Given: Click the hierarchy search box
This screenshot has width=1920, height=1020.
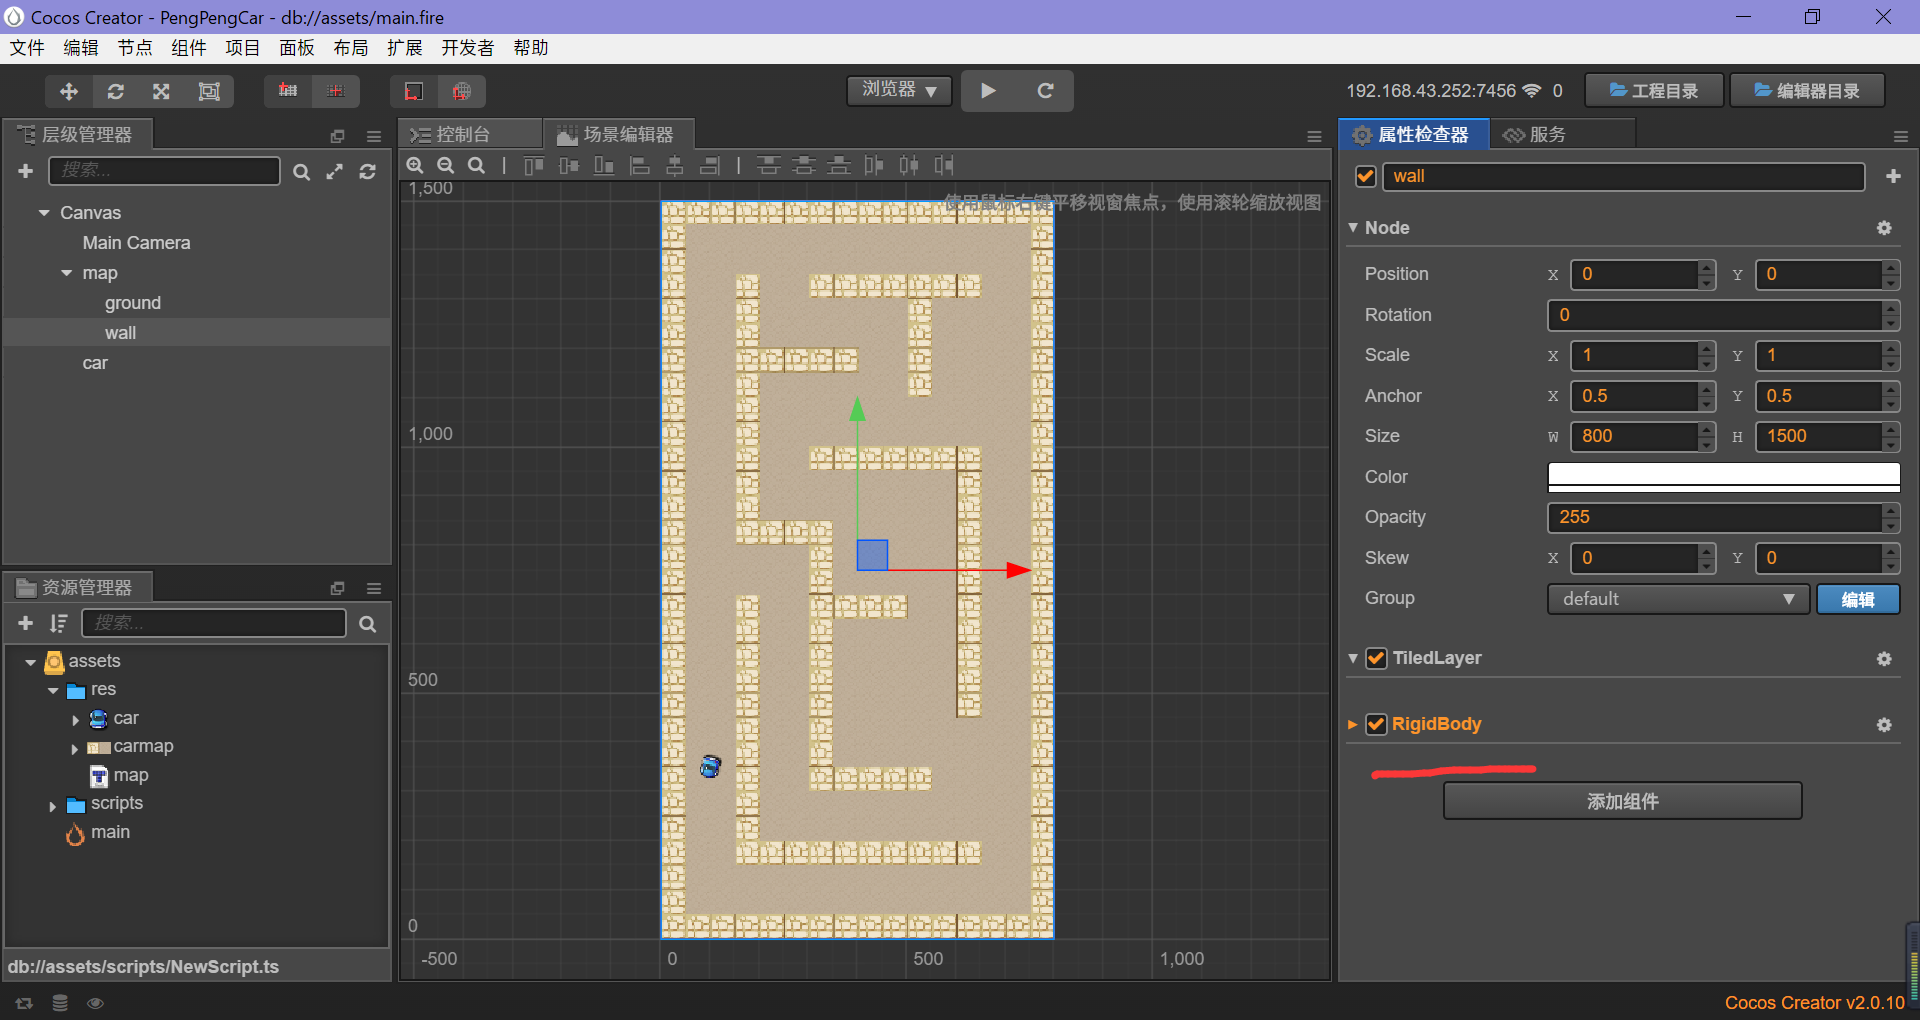Looking at the screenshot, I should click(164, 171).
